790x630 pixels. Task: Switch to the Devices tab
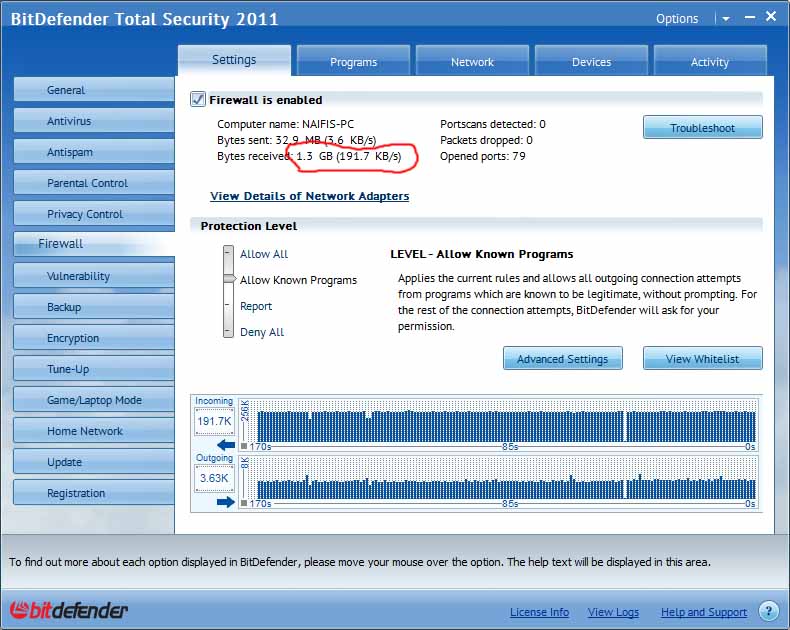coord(591,61)
